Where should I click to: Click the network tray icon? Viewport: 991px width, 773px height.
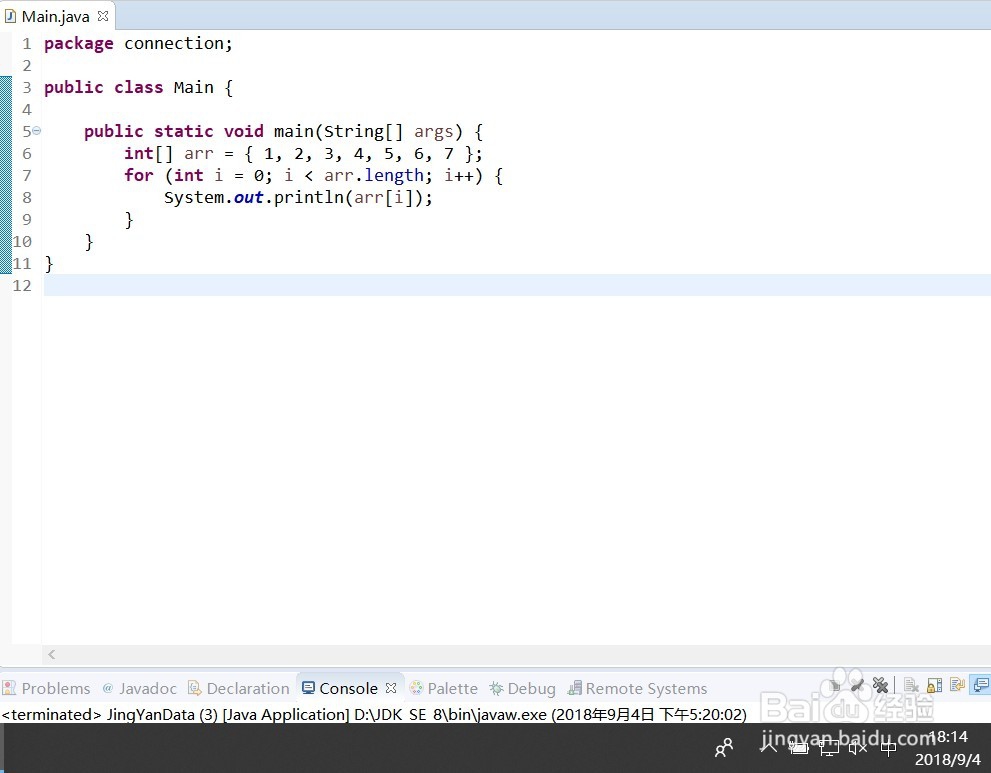pos(829,748)
